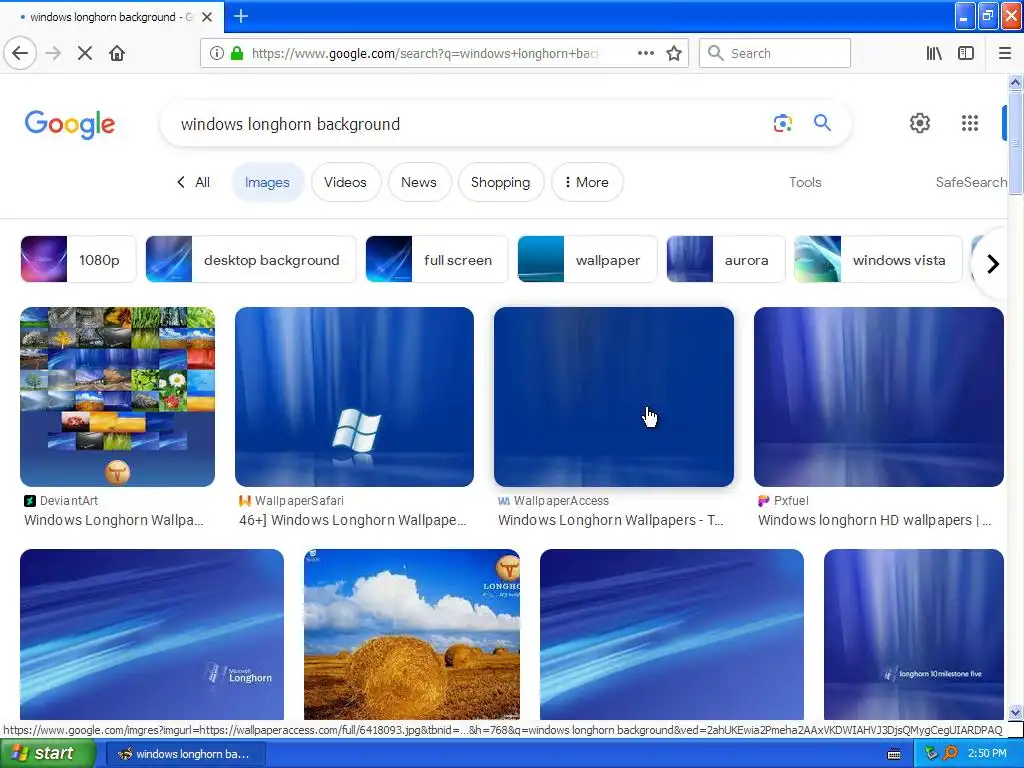Click the tray on-screen keyboard icon
Image resolution: width=1024 pixels, height=768 pixels.
(894, 754)
